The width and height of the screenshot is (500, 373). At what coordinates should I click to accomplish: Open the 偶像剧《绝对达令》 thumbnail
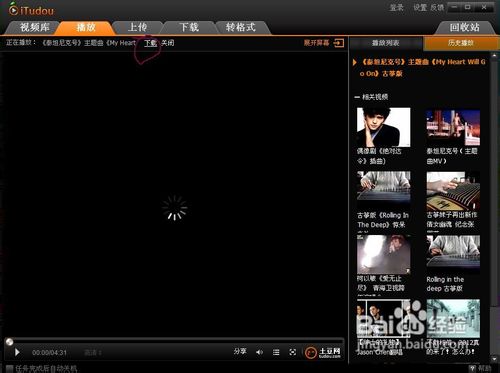383,127
